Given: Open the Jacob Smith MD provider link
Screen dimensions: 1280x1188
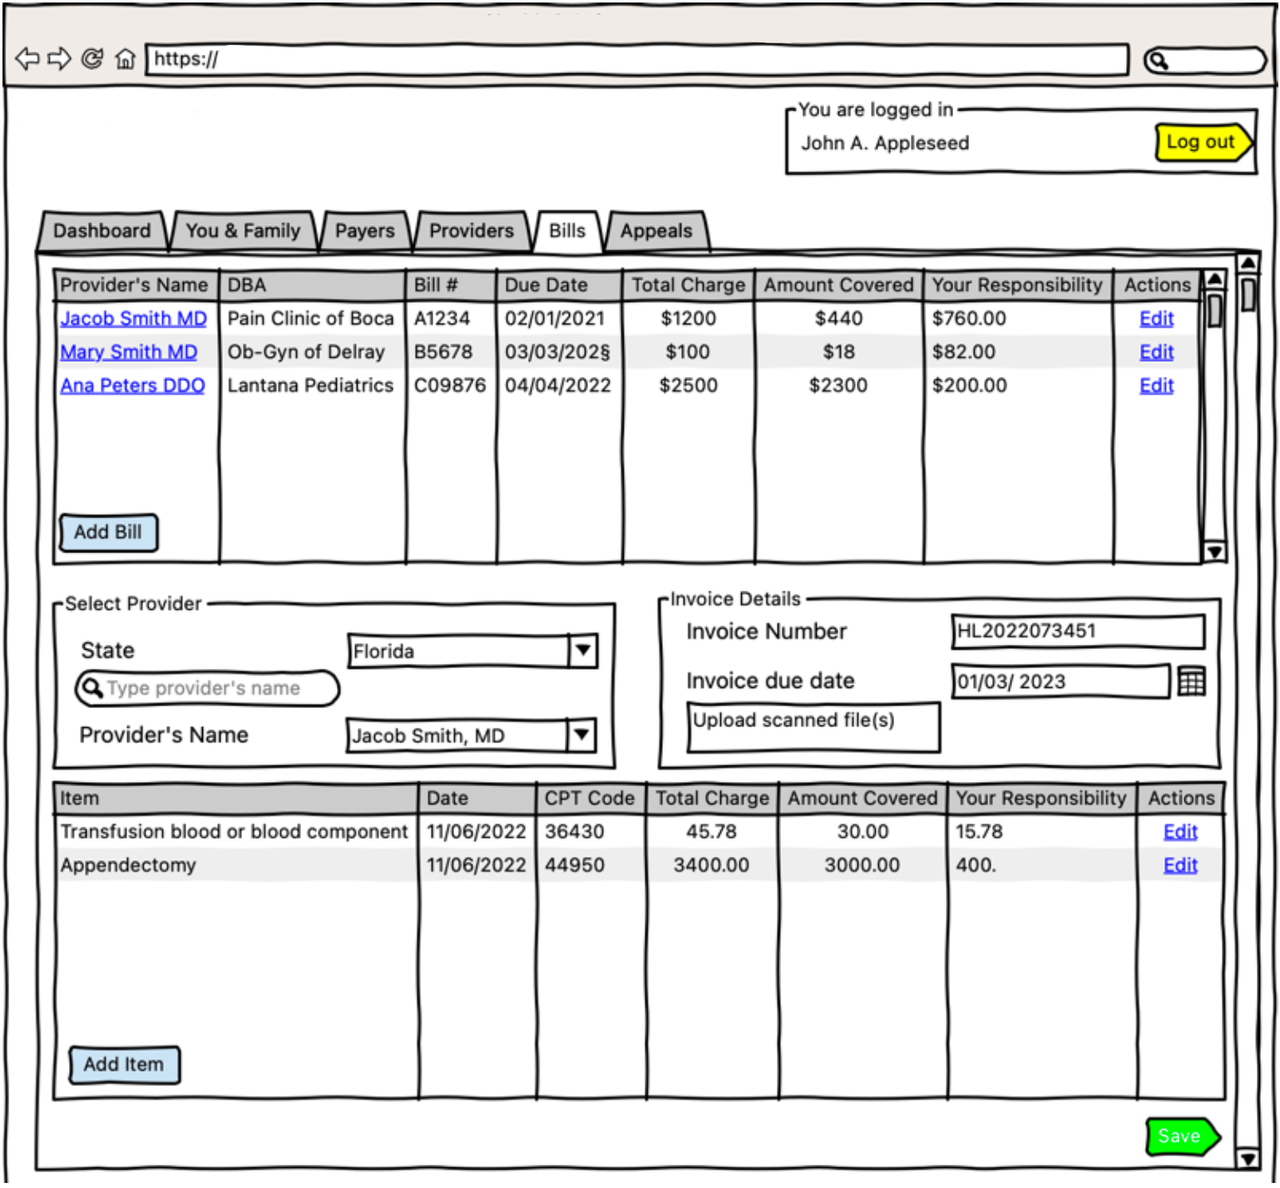Looking at the screenshot, I should tap(133, 318).
